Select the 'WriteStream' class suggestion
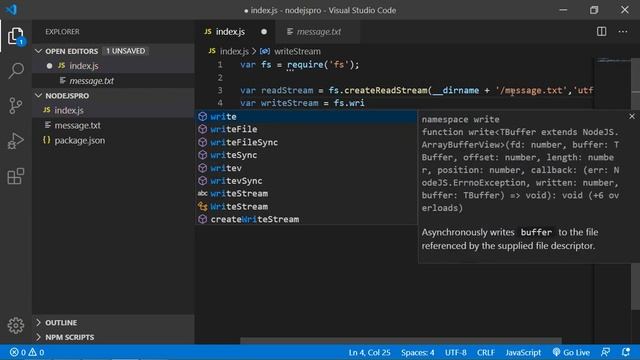The height and width of the screenshot is (360, 640). (306, 207)
